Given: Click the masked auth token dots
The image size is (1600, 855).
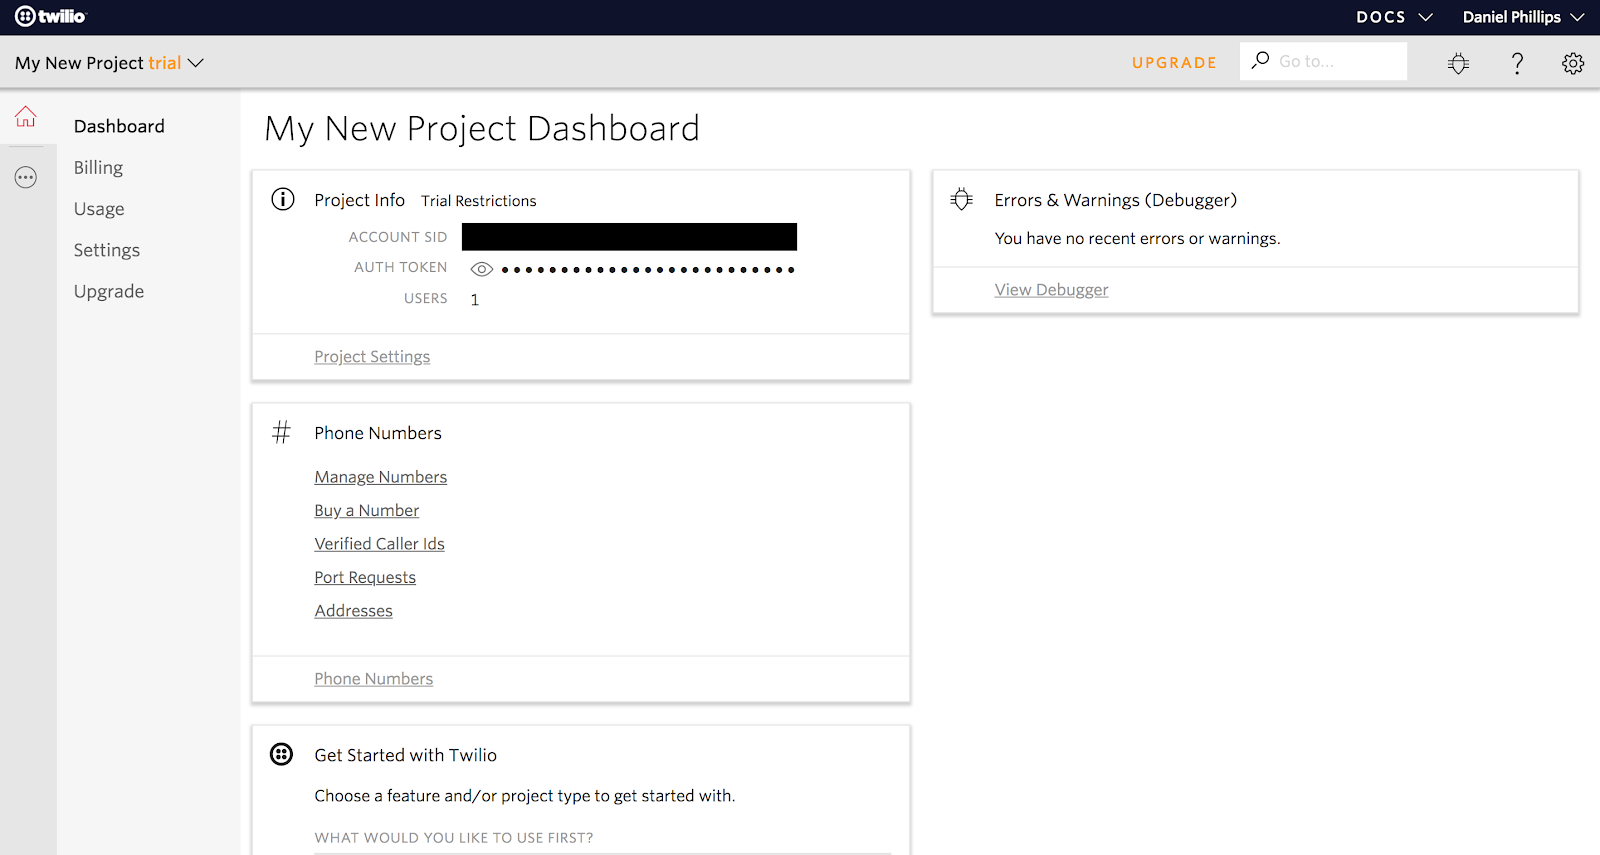Looking at the screenshot, I should (x=648, y=269).
